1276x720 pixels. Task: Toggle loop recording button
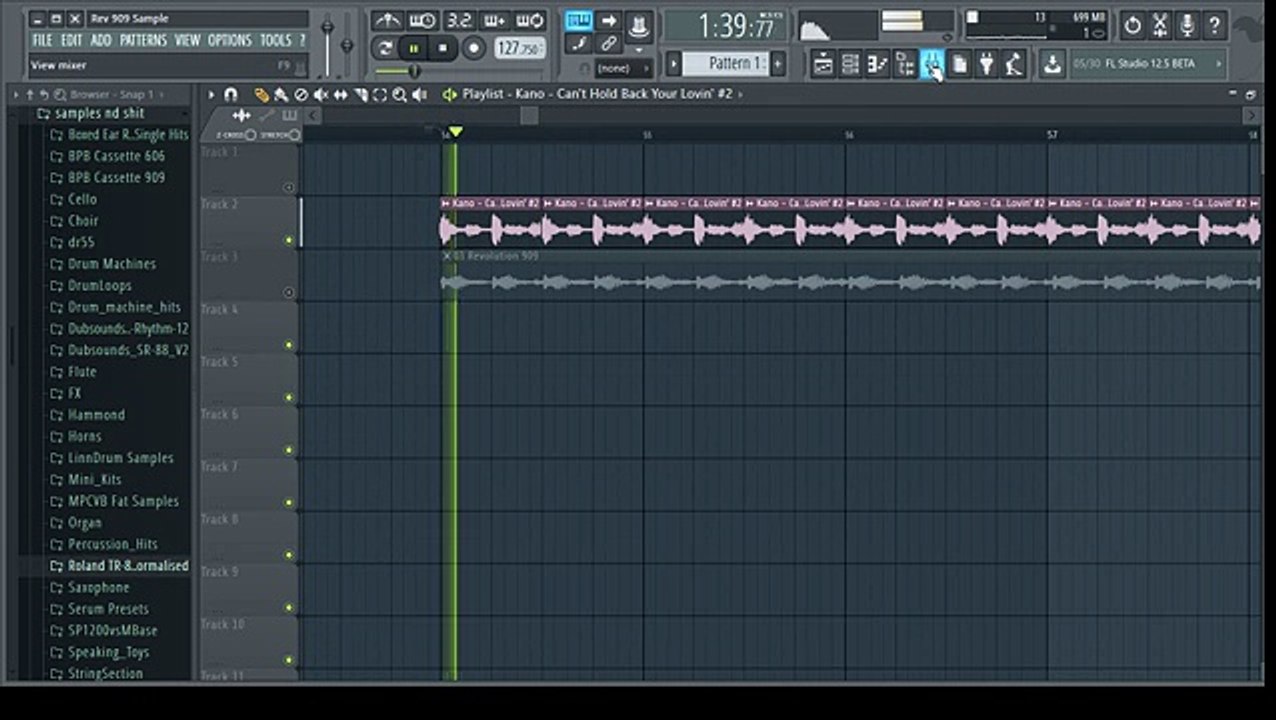click(x=530, y=21)
